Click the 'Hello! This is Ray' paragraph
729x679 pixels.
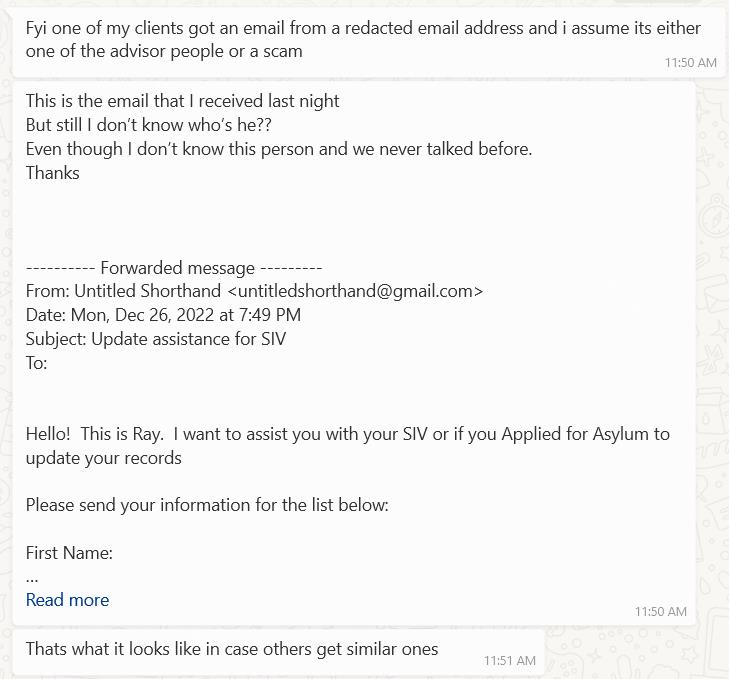coord(347,446)
